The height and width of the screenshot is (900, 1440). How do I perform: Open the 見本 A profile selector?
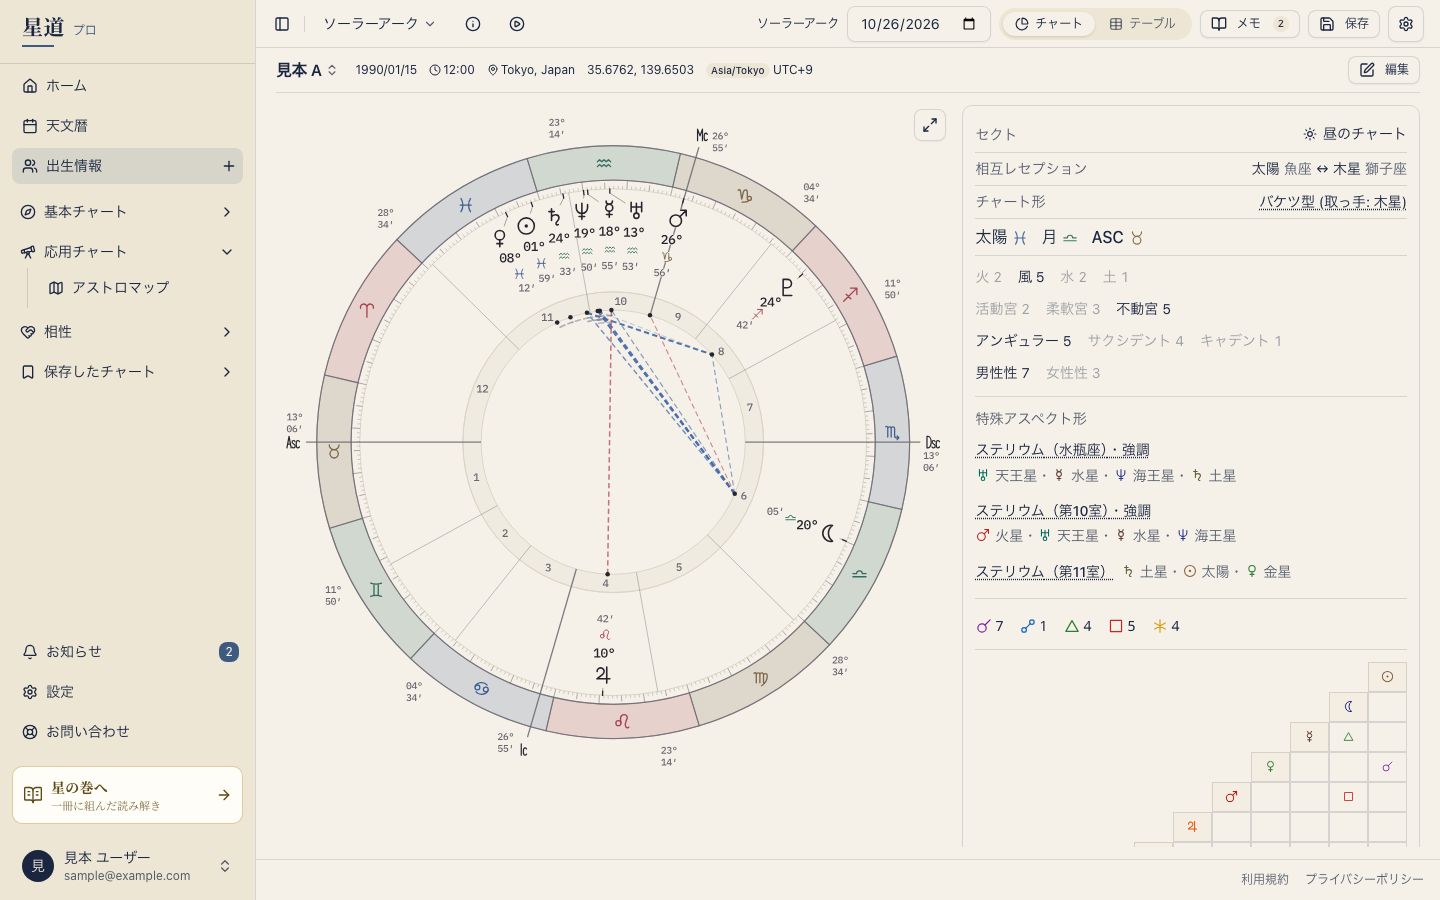[x=307, y=70]
